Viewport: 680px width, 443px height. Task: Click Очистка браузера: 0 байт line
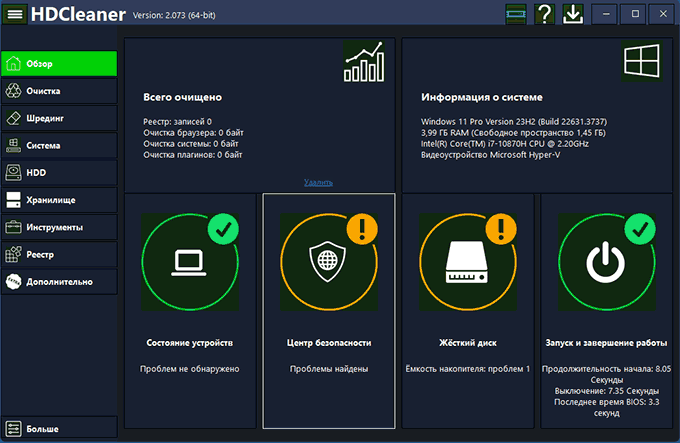[x=193, y=133]
